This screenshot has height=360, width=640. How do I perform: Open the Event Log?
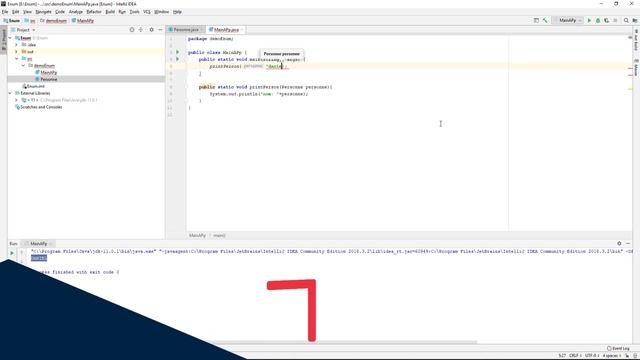[618, 349]
